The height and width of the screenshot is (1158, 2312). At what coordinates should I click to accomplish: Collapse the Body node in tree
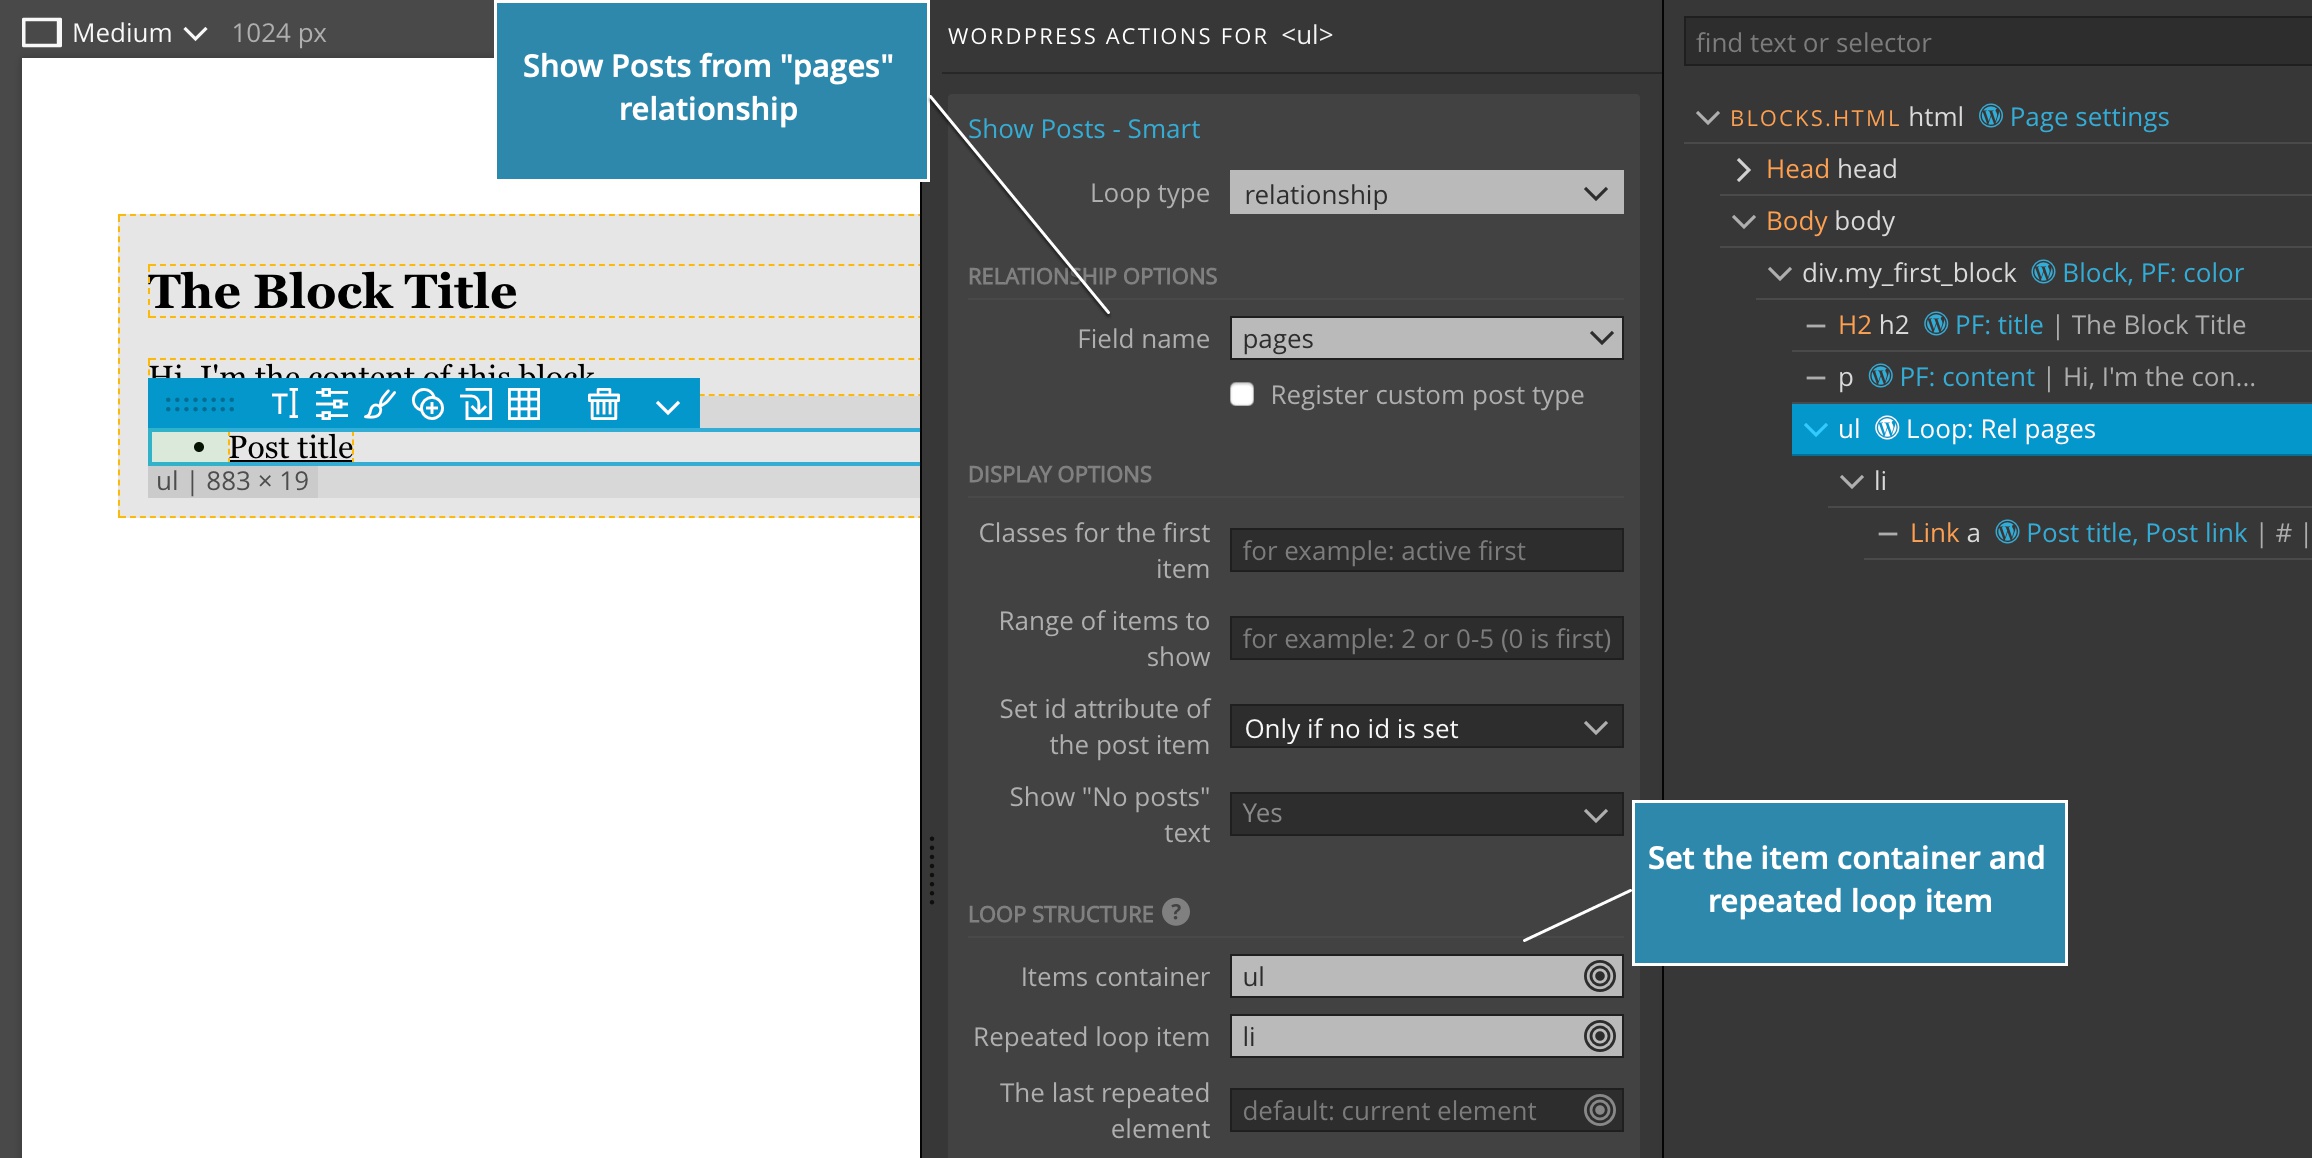[x=1744, y=222]
